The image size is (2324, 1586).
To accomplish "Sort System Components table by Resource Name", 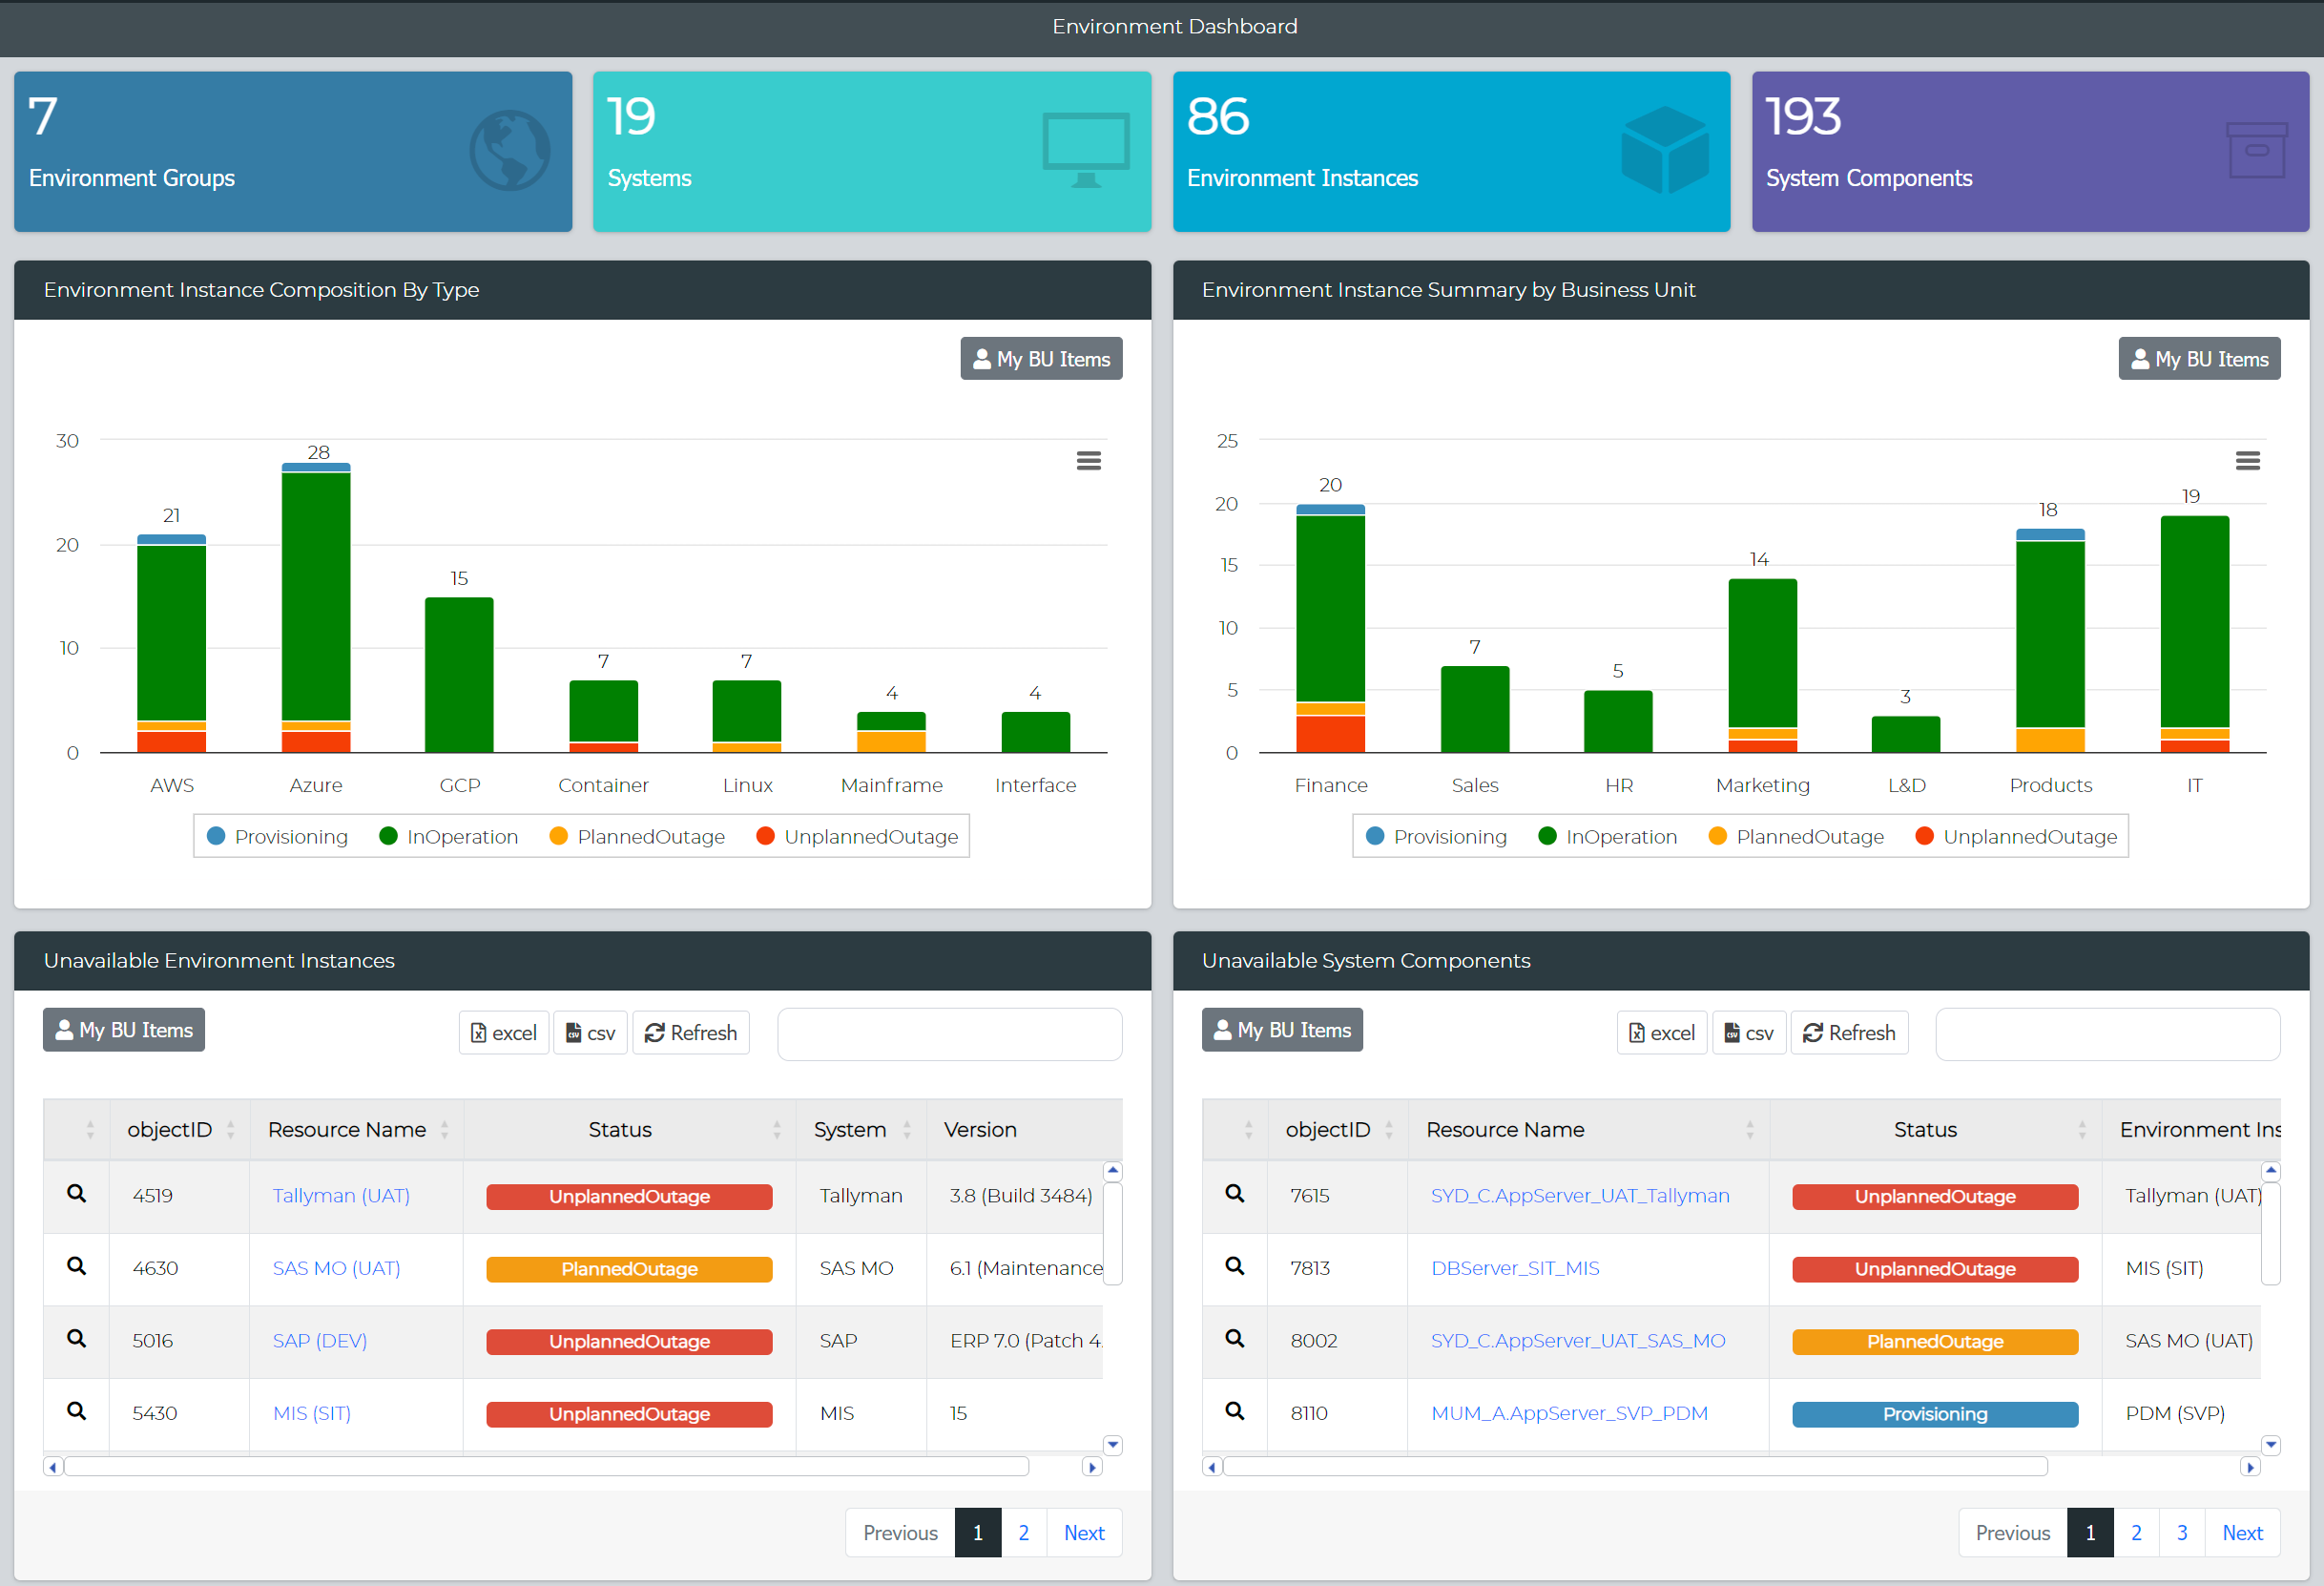I will pos(1589,1130).
